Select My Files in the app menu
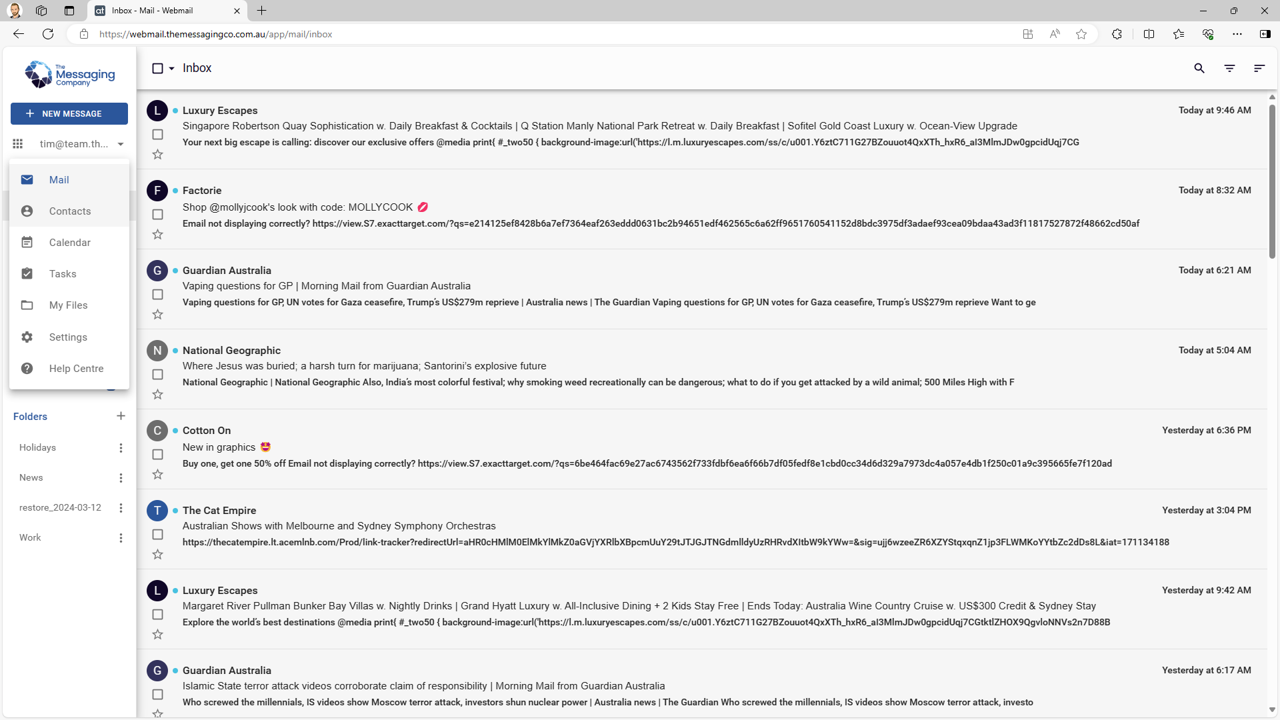This screenshot has height=720, width=1280. [69, 305]
